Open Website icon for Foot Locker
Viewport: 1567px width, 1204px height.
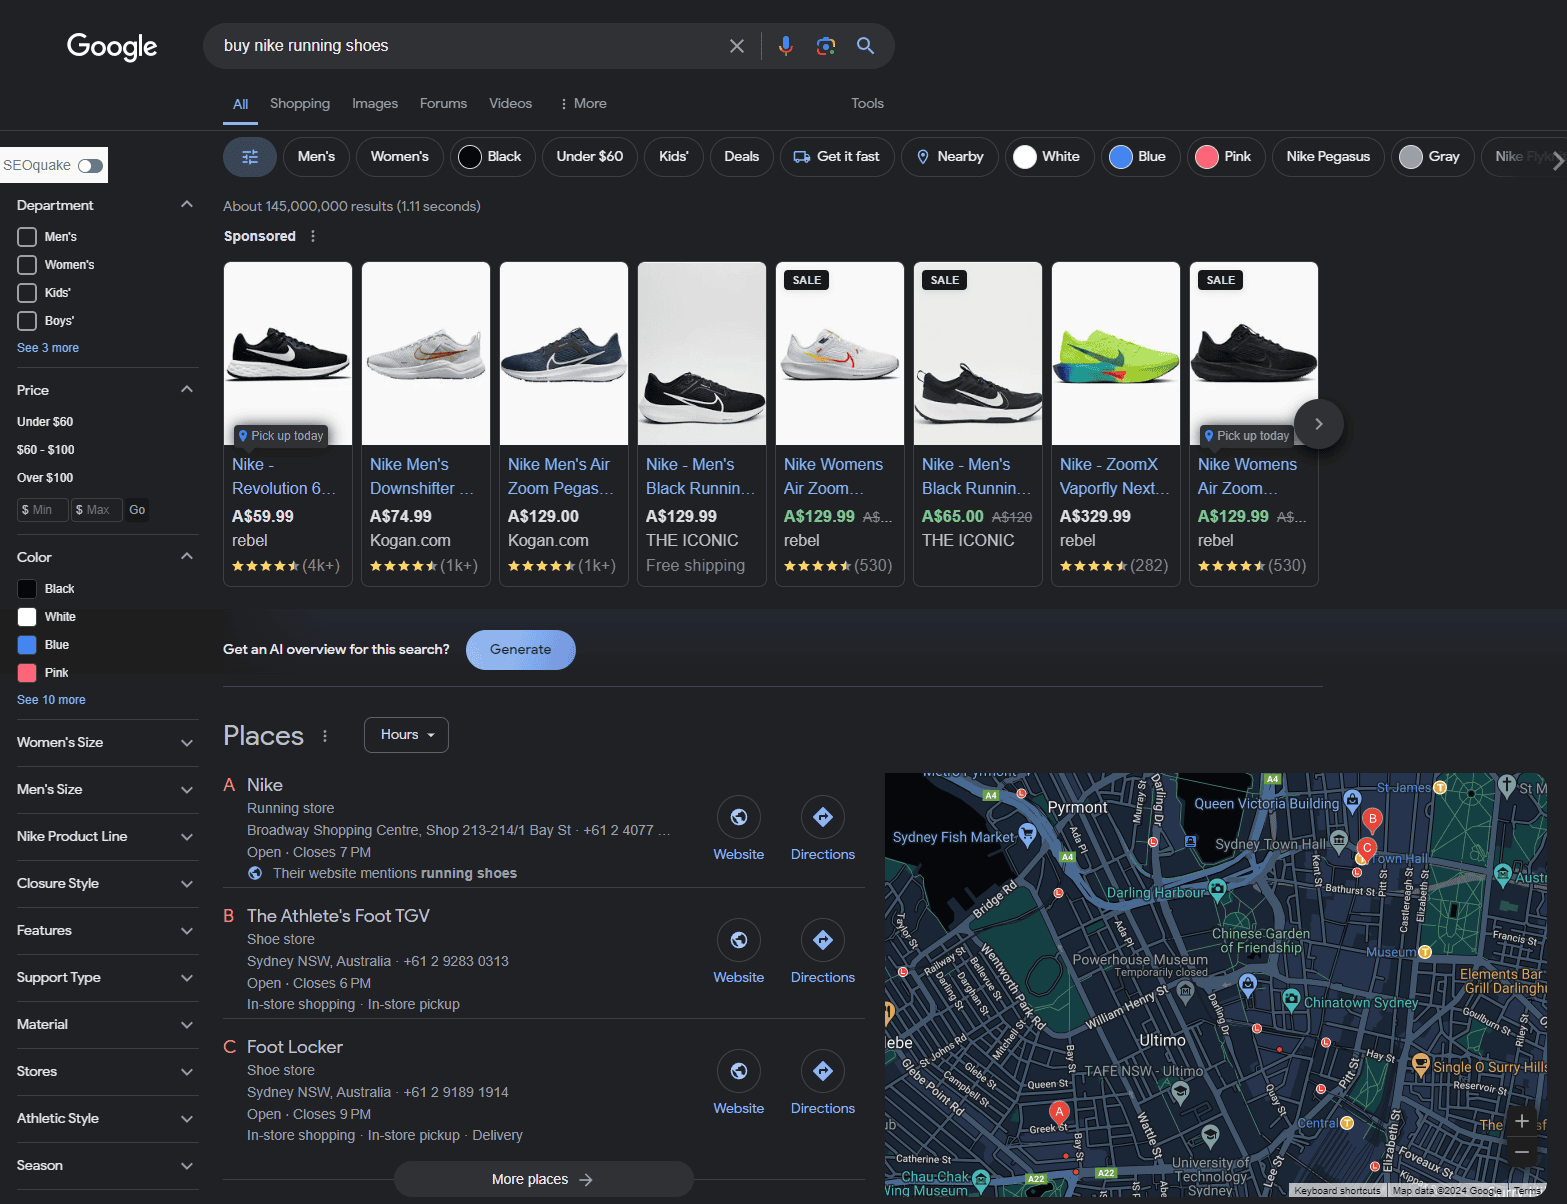pyautogui.click(x=739, y=1072)
